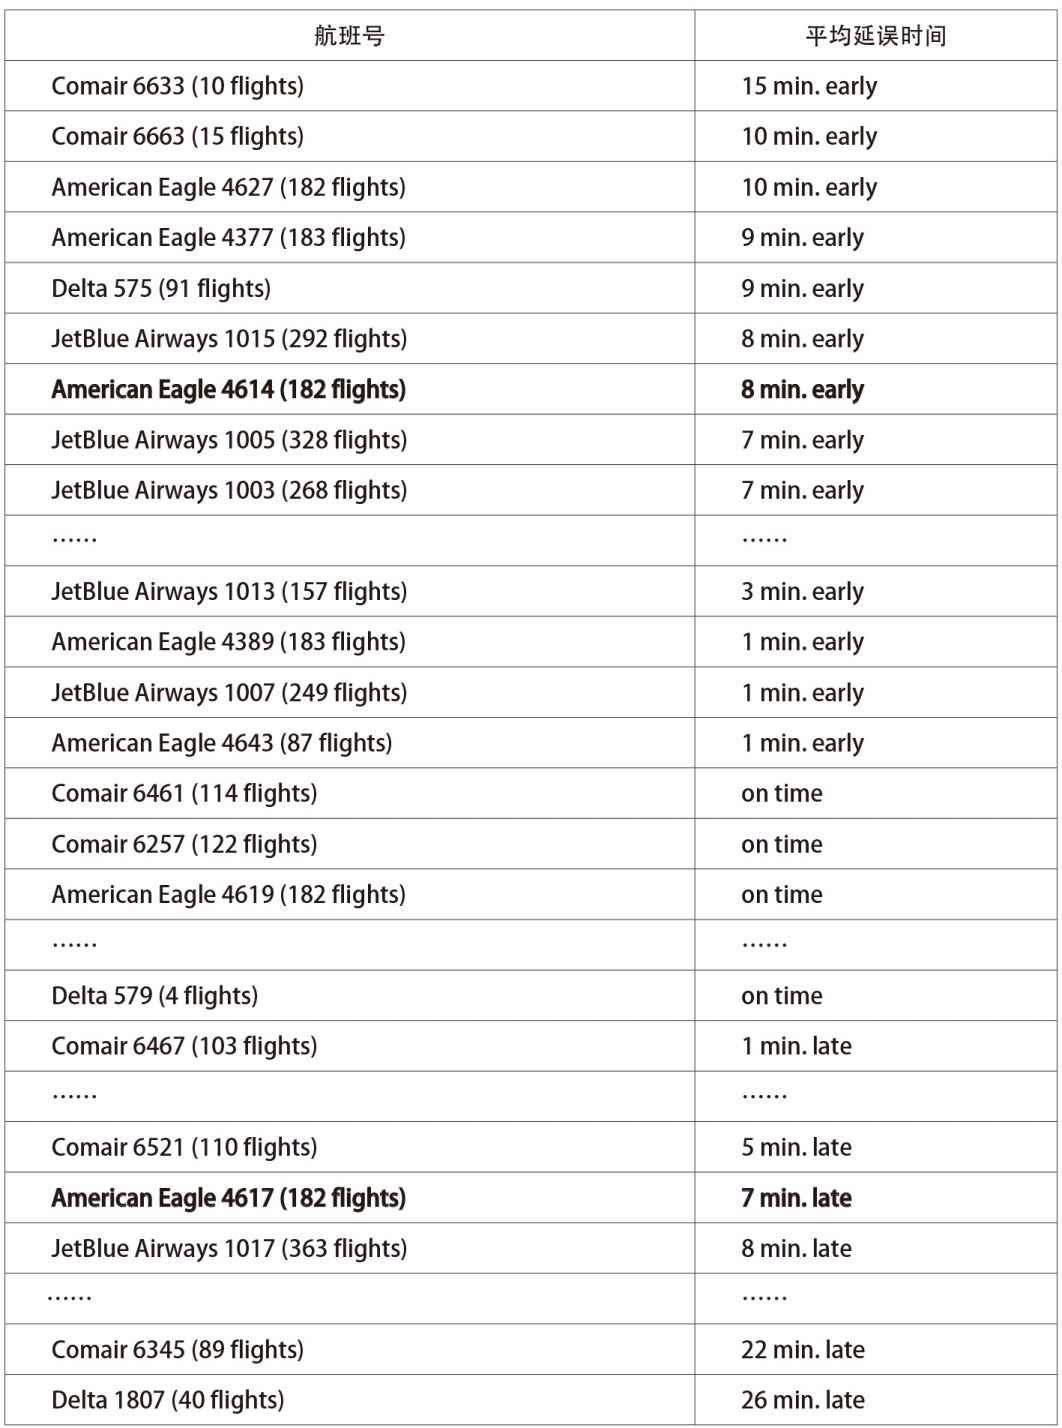Click the 1 min. late value

click(x=796, y=1047)
